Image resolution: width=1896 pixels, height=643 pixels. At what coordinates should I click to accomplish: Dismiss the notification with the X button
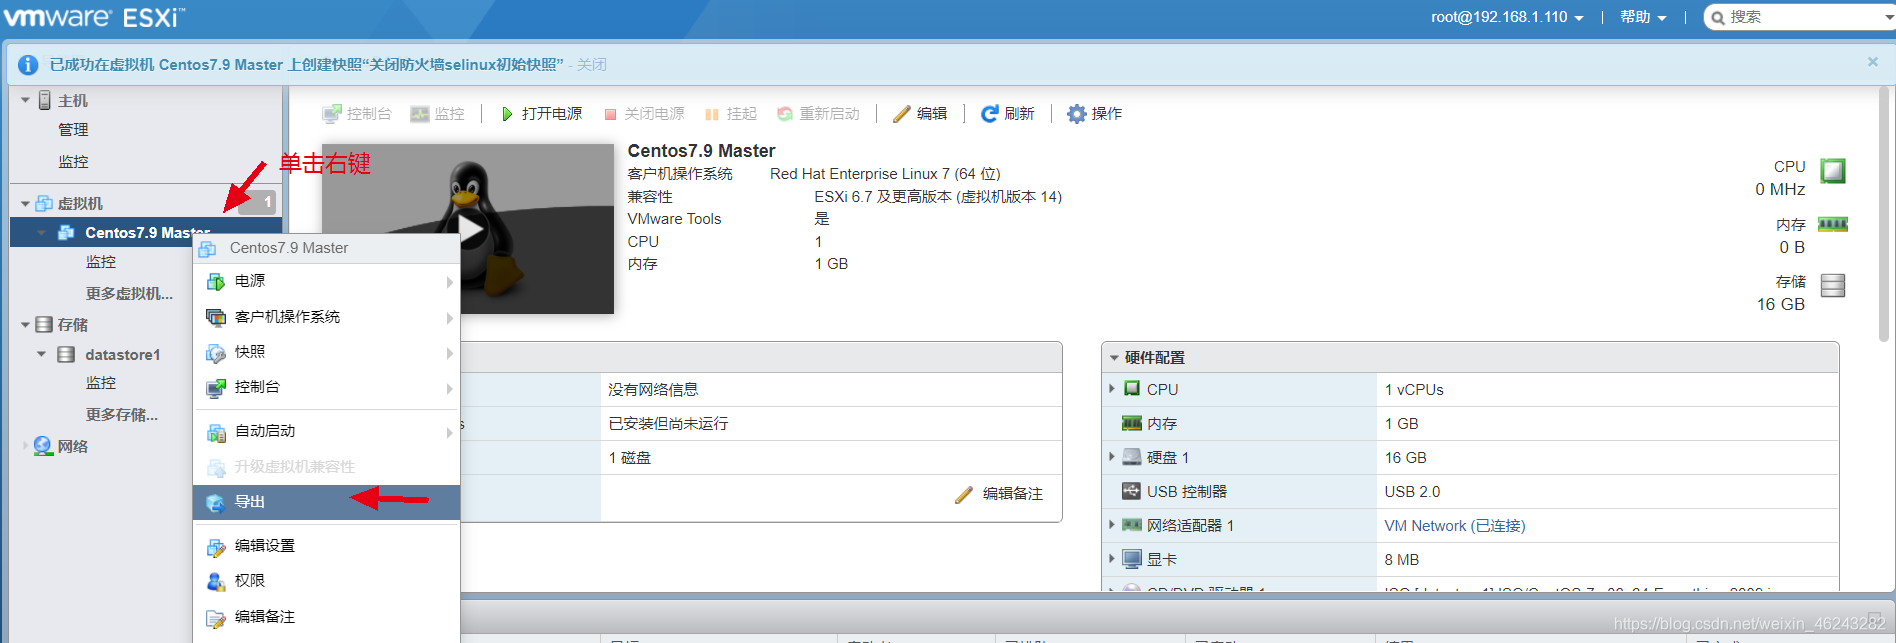[x=1872, y=62]
